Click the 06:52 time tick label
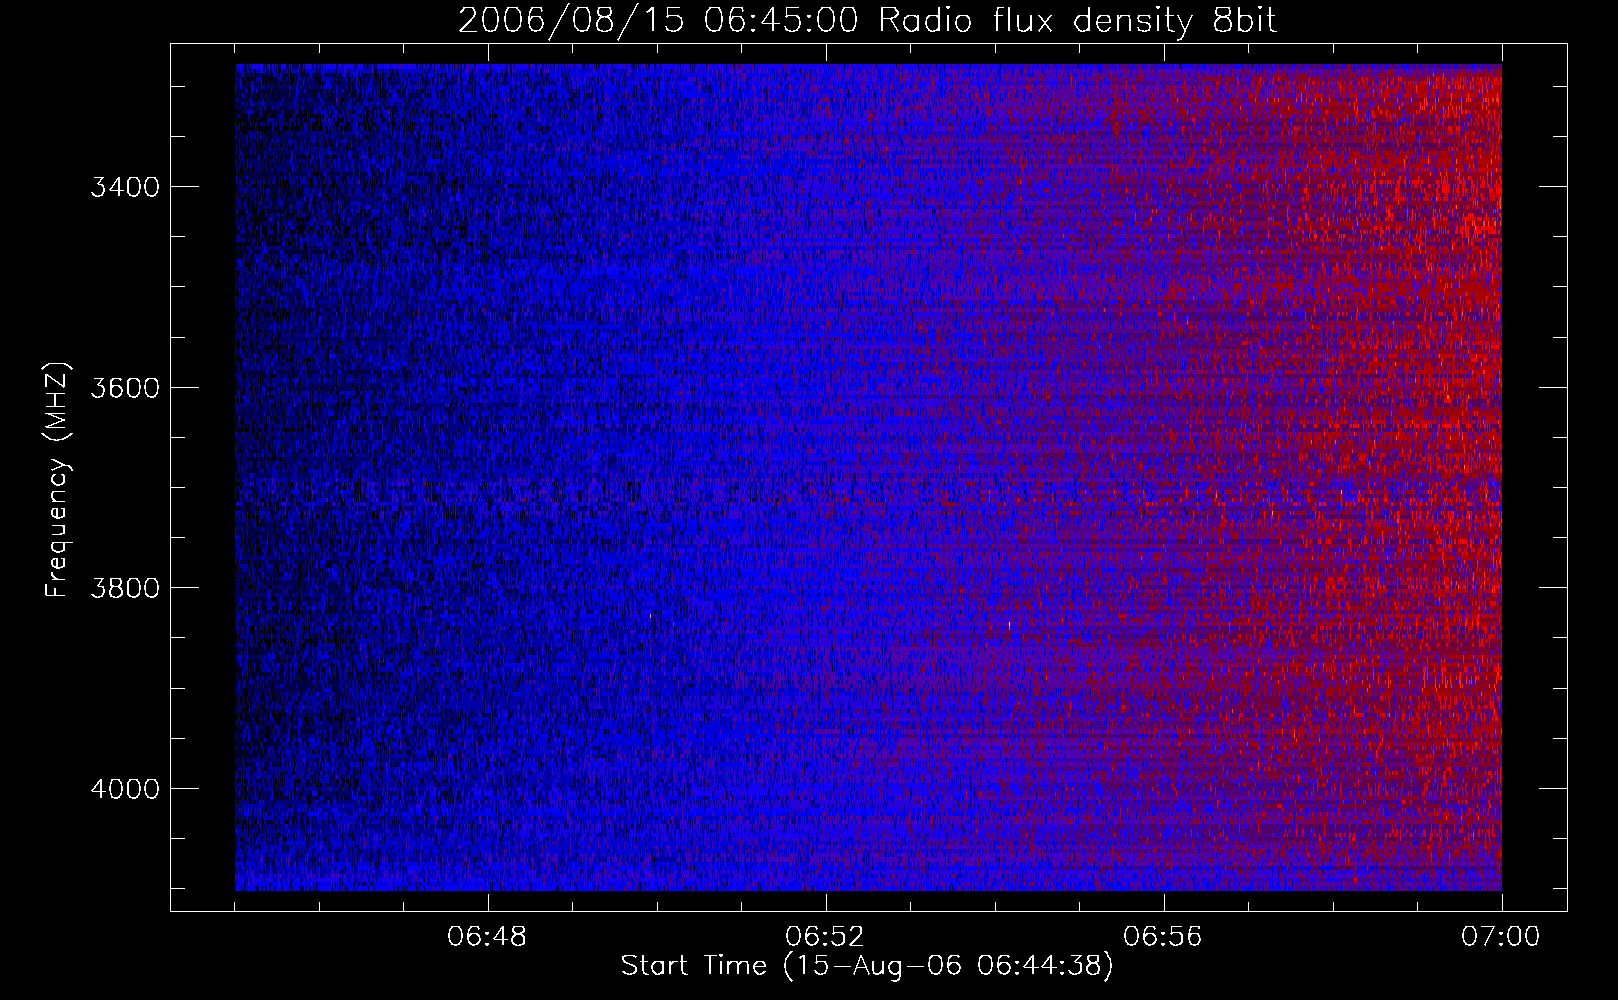This screenshot has height=1000, width=1618. pyautogui.click(x=825, y=937)
